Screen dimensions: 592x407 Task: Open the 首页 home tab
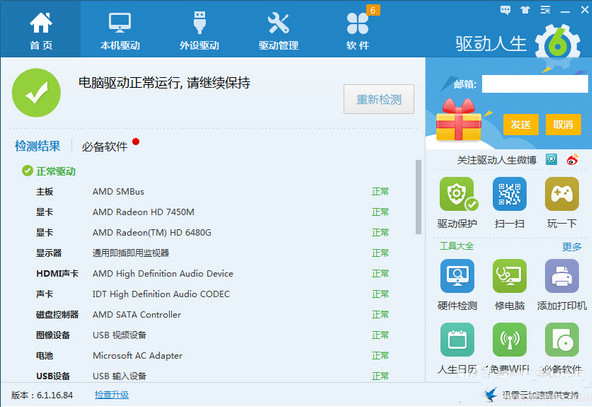click(41, 29)
